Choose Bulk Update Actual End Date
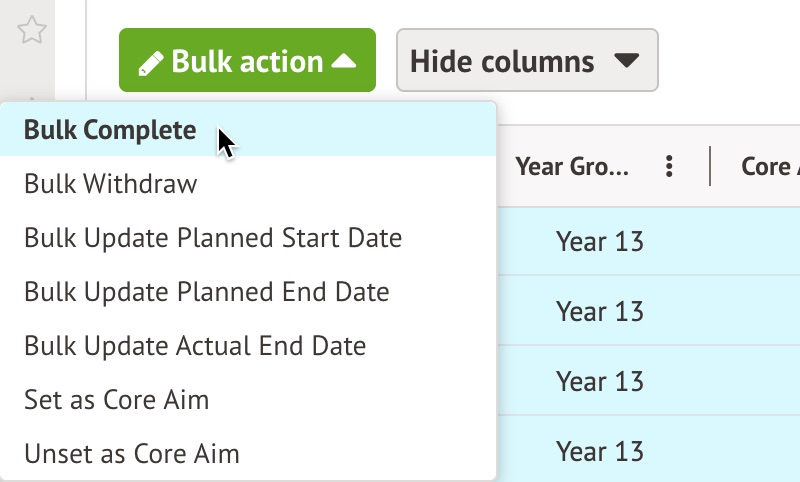This screenshot has width=800, height=482. click(195, 346)
